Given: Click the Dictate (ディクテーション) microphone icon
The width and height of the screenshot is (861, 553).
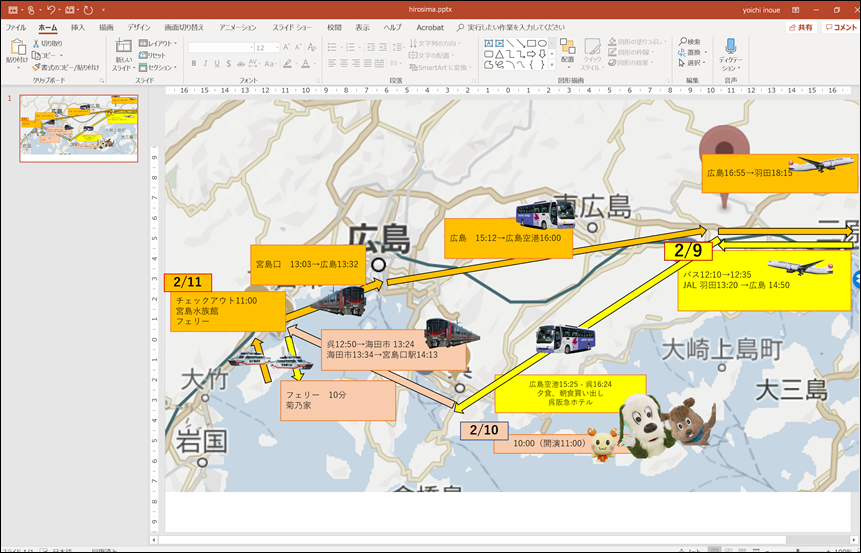Looking at the screenshot, I should click(730, 46).
